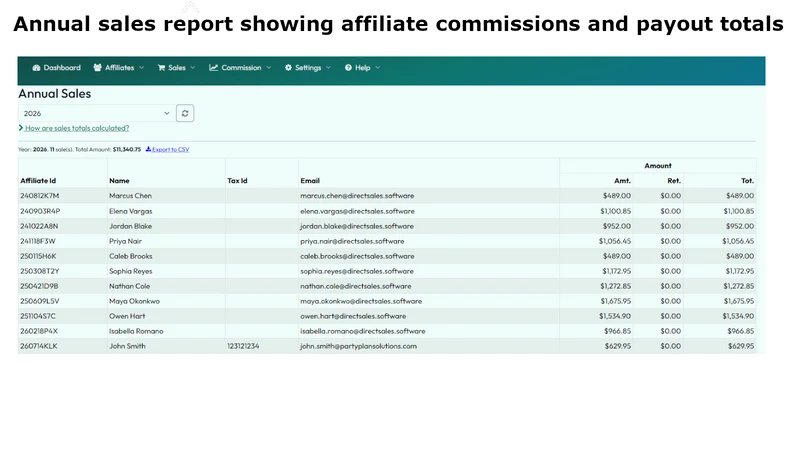Click the name Maya Okonkwo
The height and width of the screenshot is (450, 800).
click(135, 301)
